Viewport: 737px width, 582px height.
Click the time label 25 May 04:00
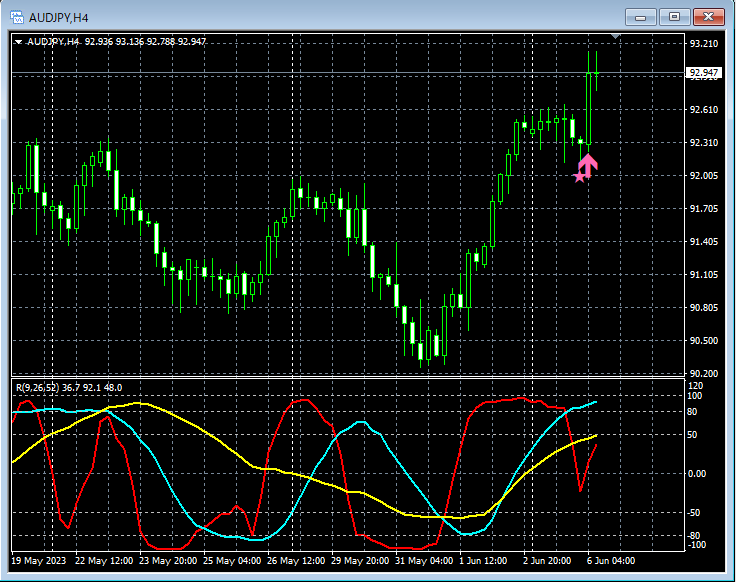[232, 561]
